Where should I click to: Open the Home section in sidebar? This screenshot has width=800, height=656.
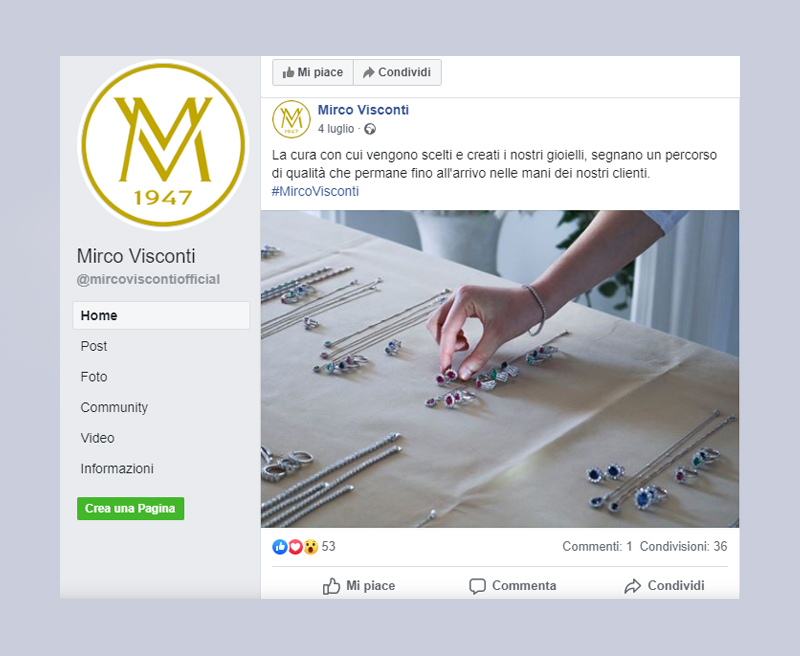161,315
